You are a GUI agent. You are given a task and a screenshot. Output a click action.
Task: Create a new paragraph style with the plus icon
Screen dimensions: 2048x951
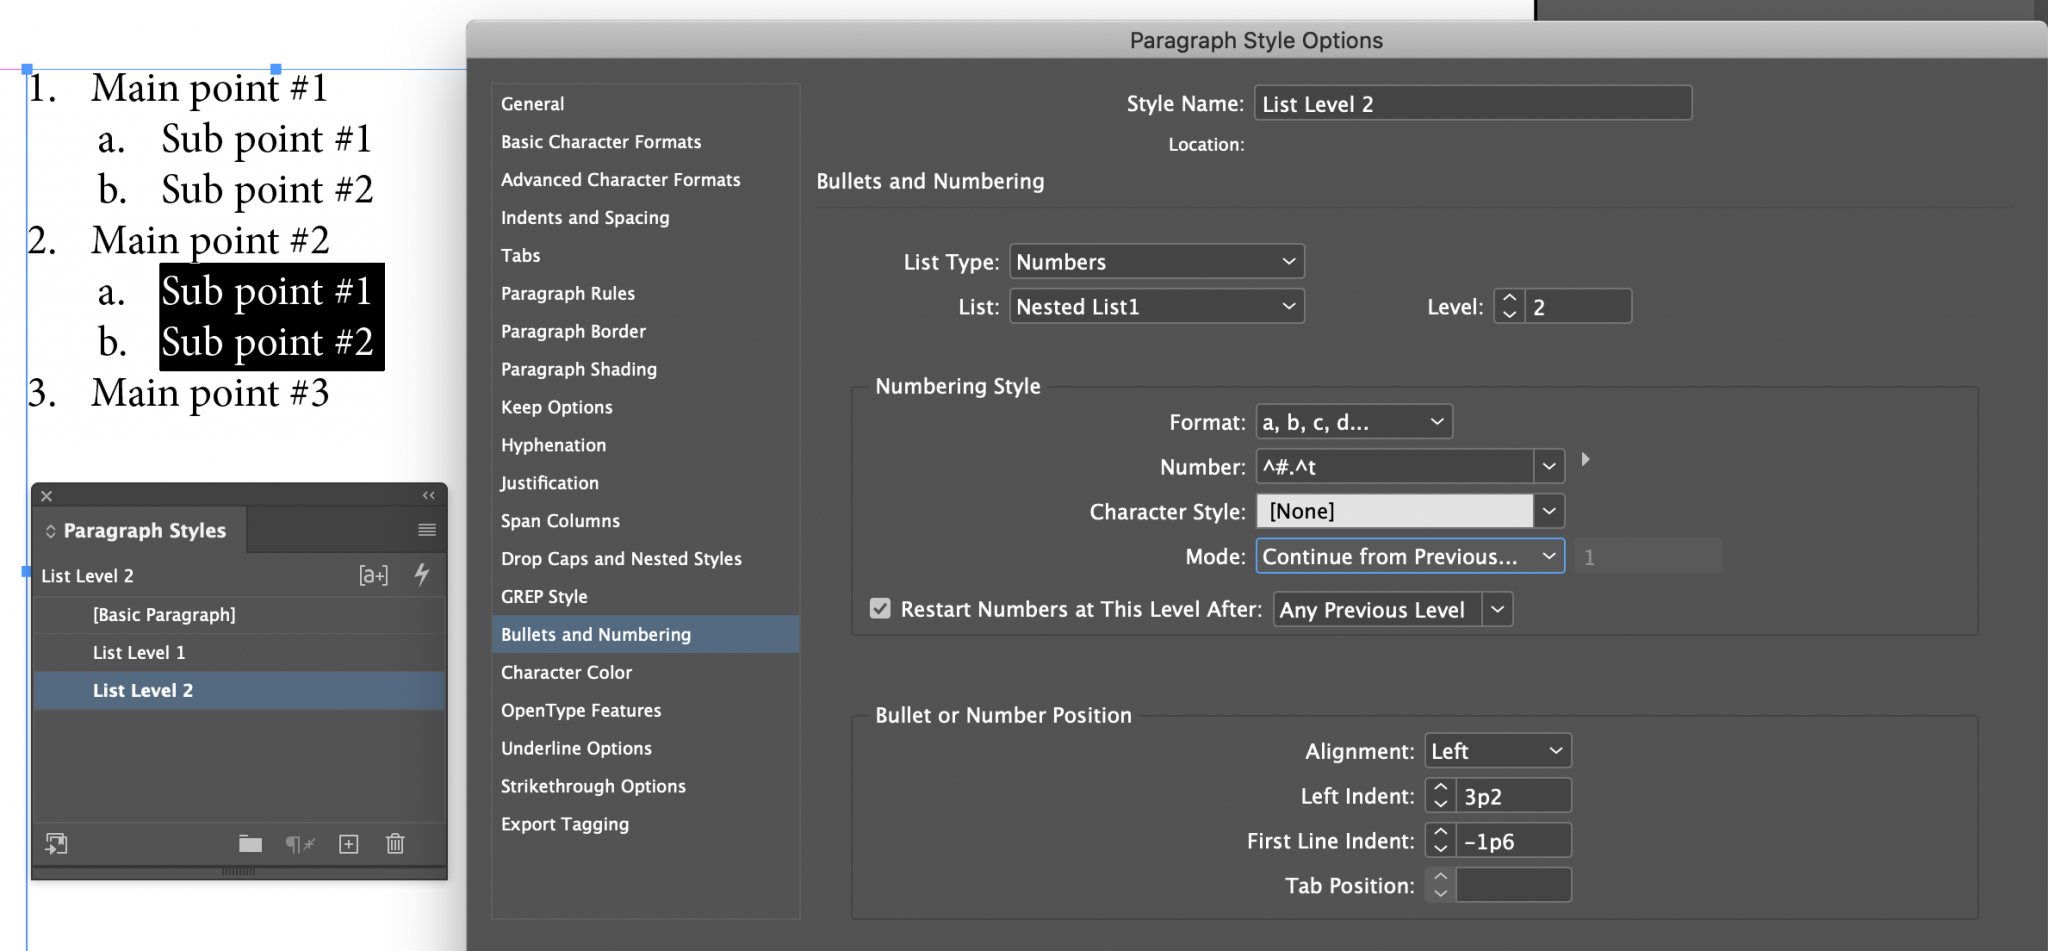point(348,843)
